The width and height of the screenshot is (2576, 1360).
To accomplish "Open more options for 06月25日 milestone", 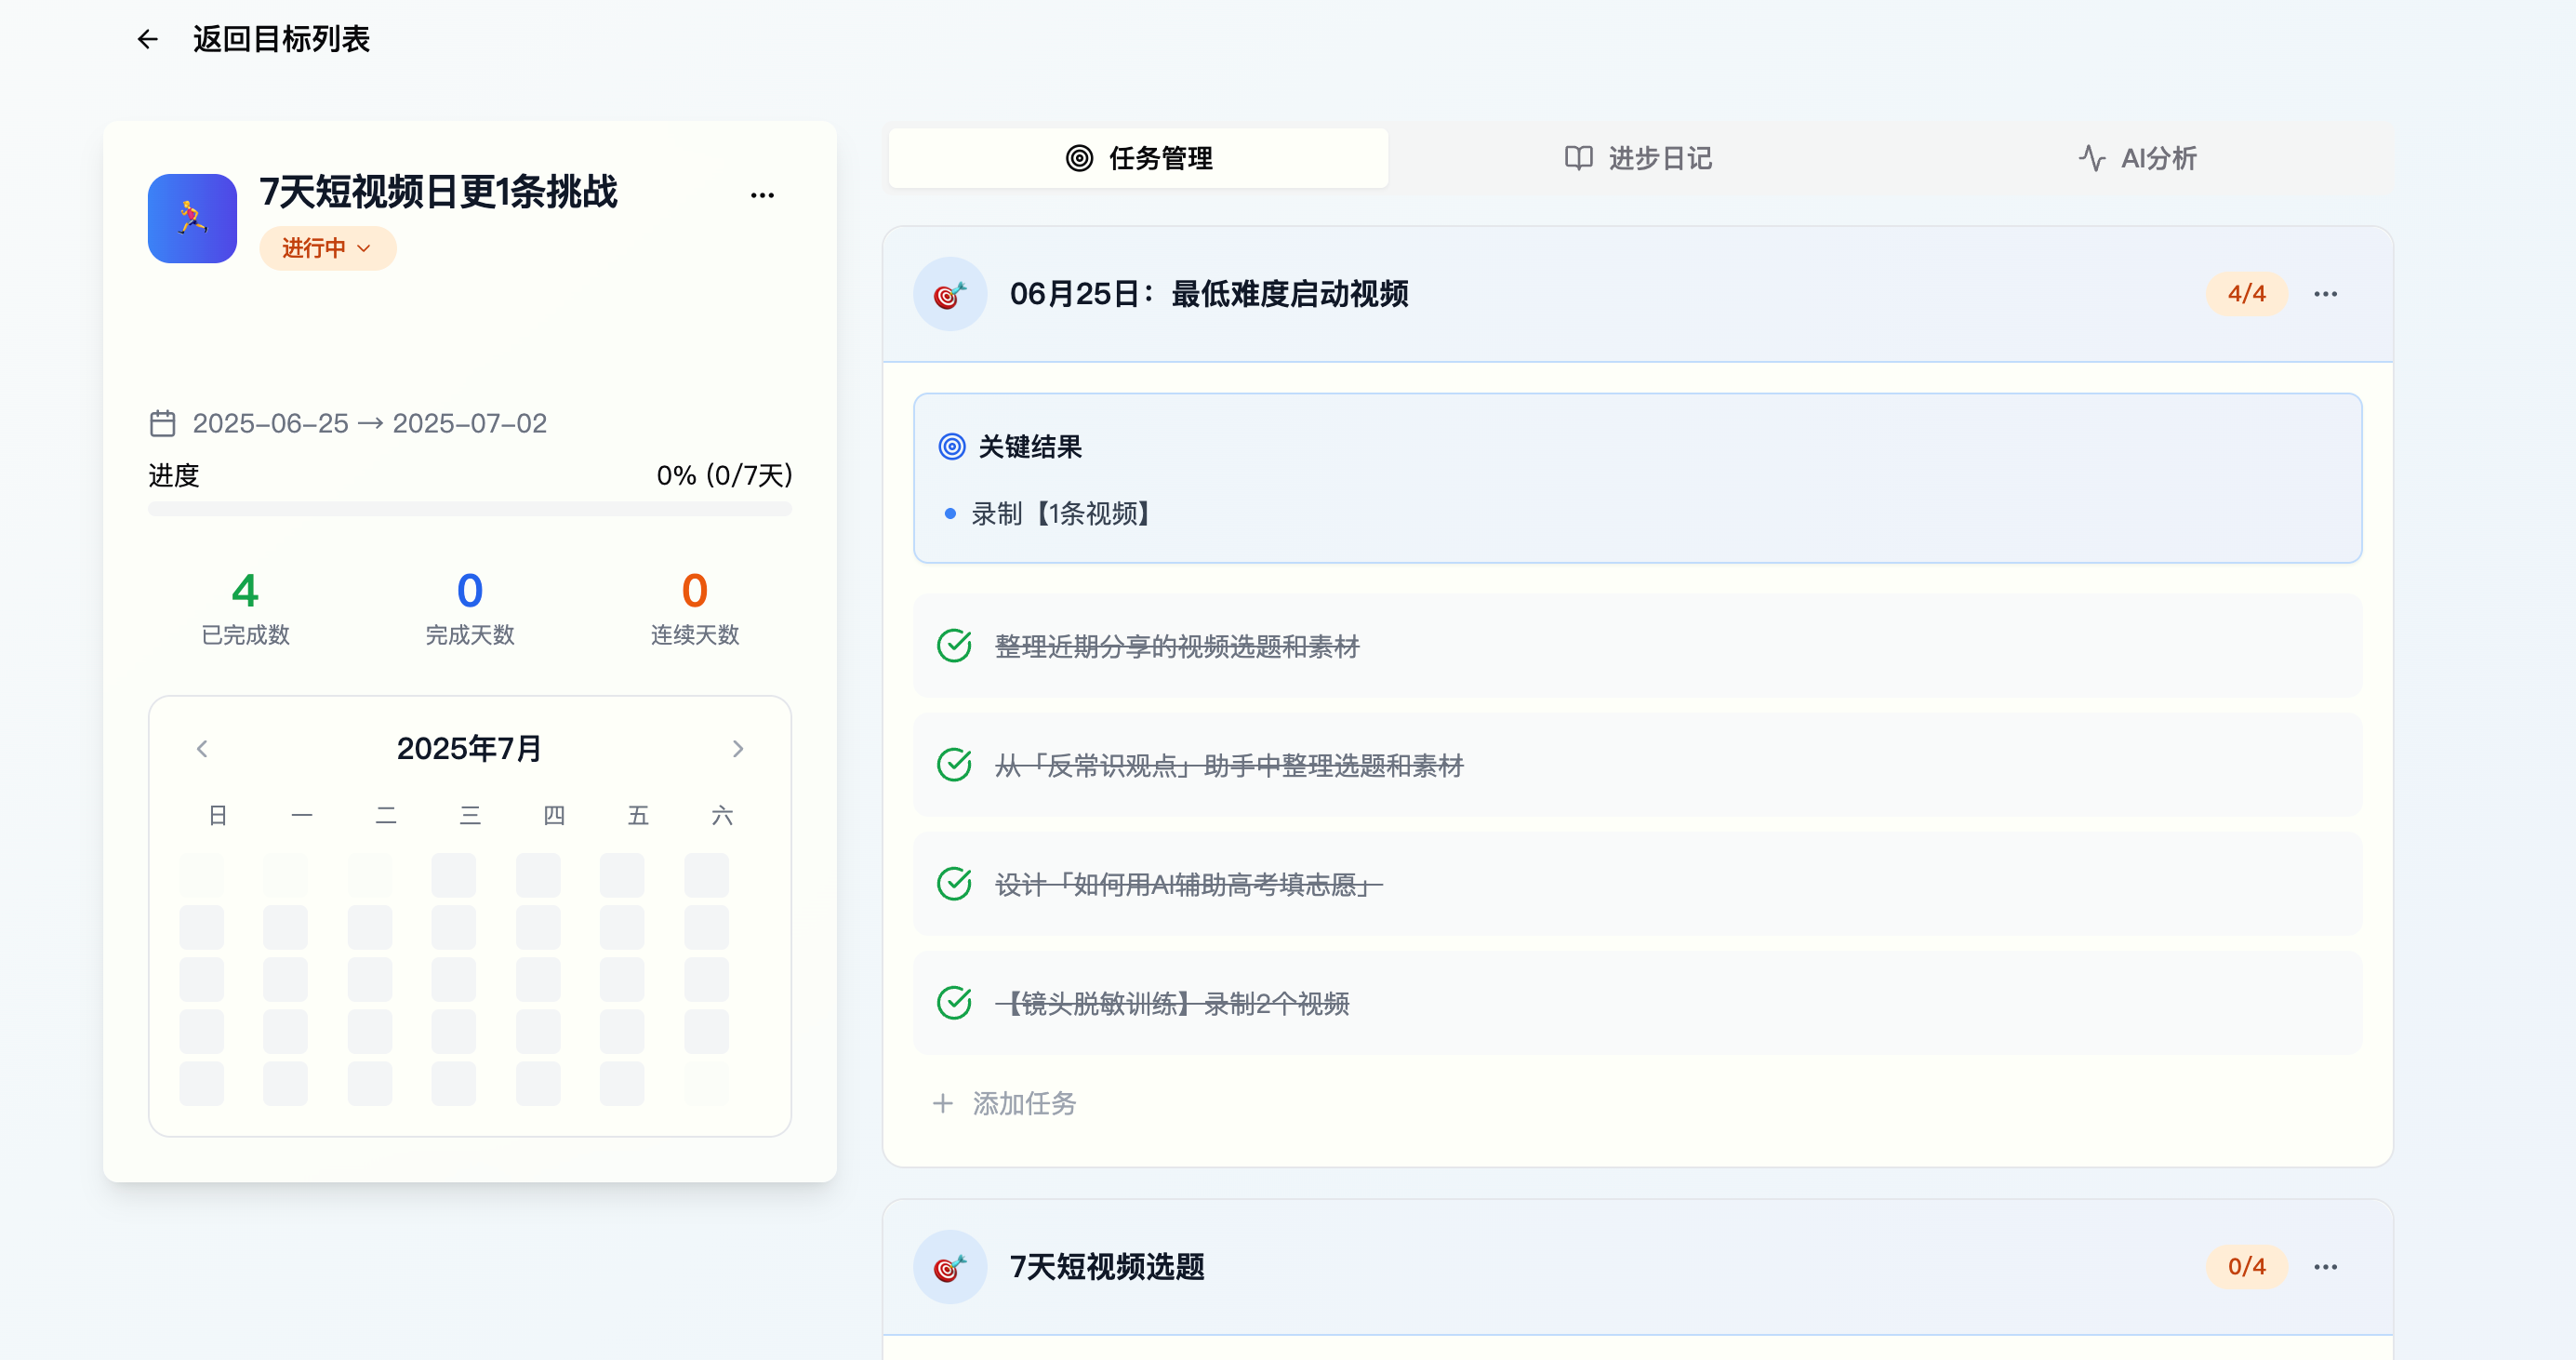I will click(2325, 293).
